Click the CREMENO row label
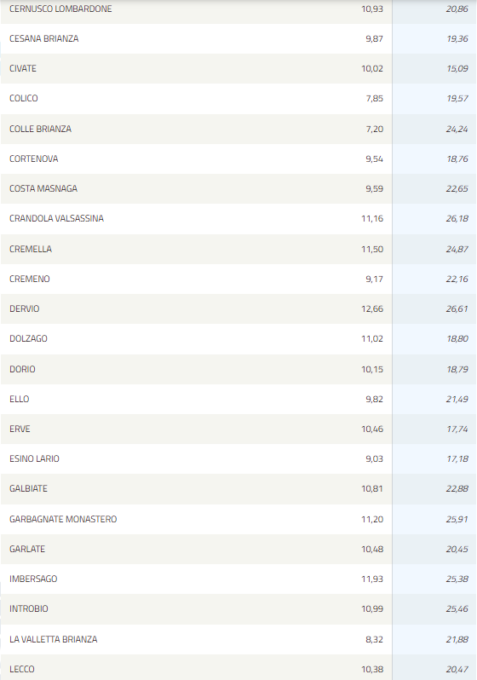Screen dimensions: 477x680 (29, 279)
